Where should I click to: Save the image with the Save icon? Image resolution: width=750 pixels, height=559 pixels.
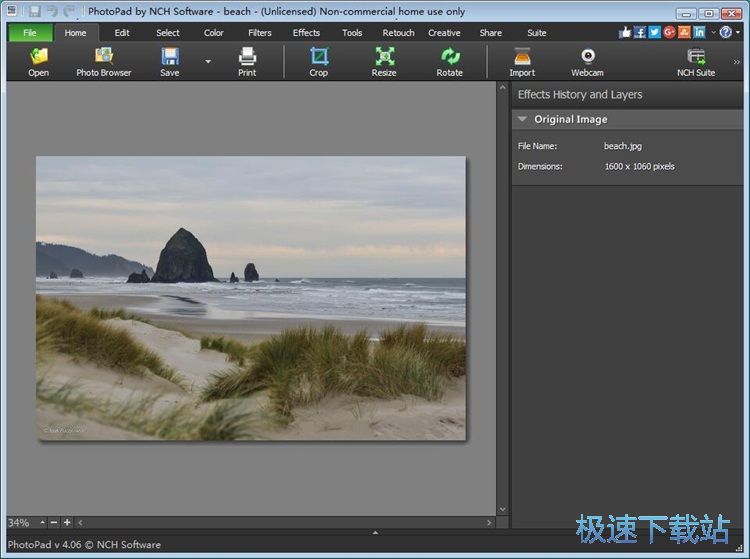170,60
